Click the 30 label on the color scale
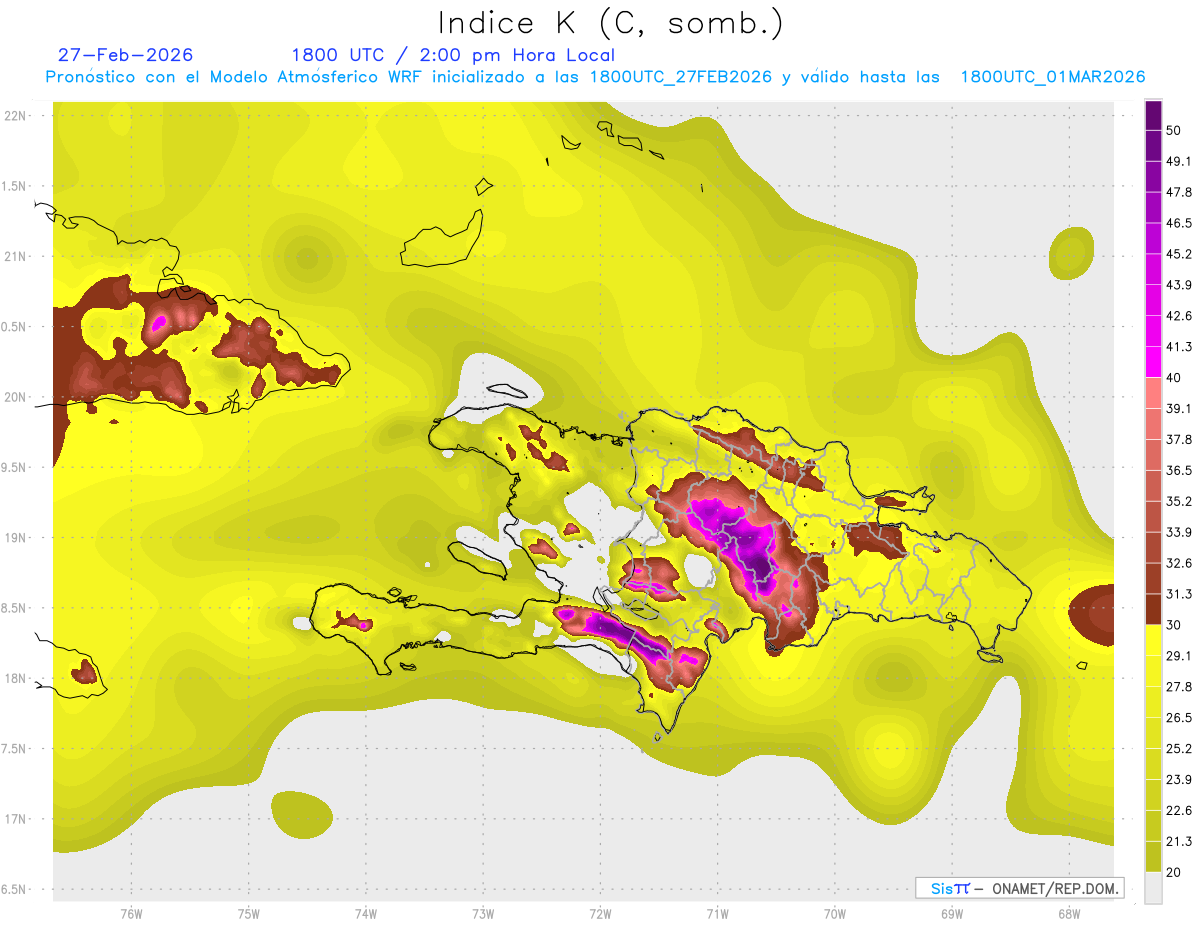1200x927 pixels. [x=1173, y=625]
